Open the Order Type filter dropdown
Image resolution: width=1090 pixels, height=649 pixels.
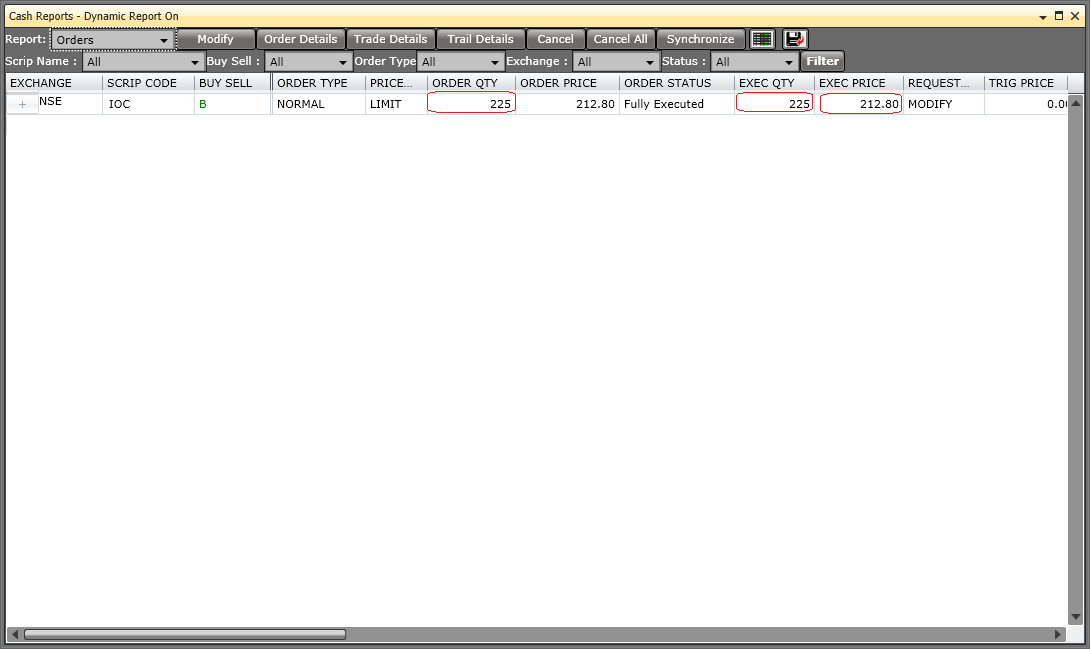[x=460, y=62]
